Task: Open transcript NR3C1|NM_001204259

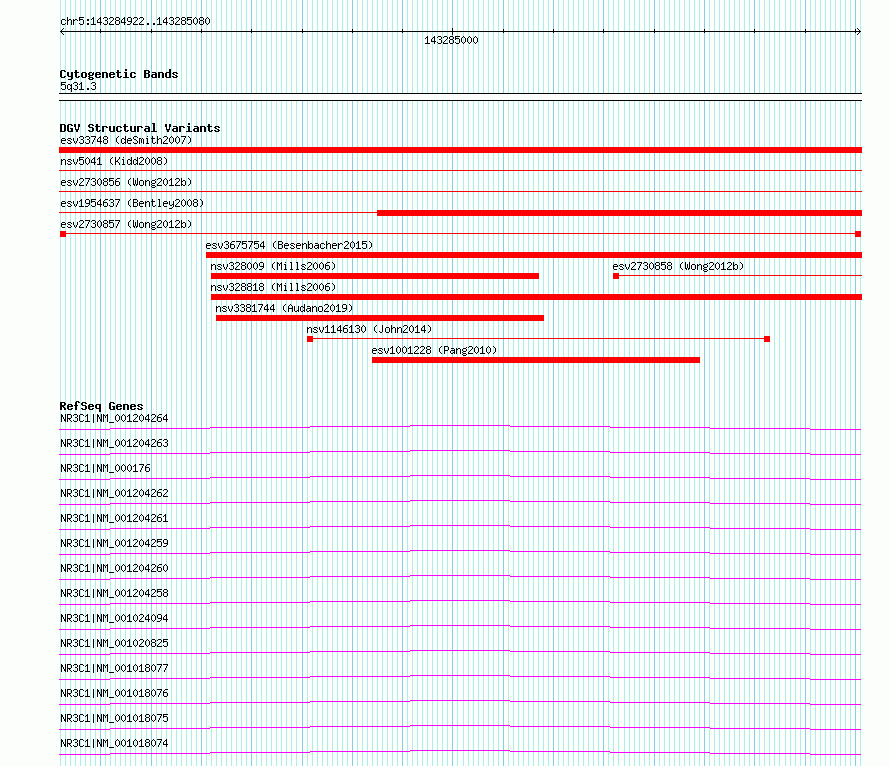Action: tap(114, 543)
